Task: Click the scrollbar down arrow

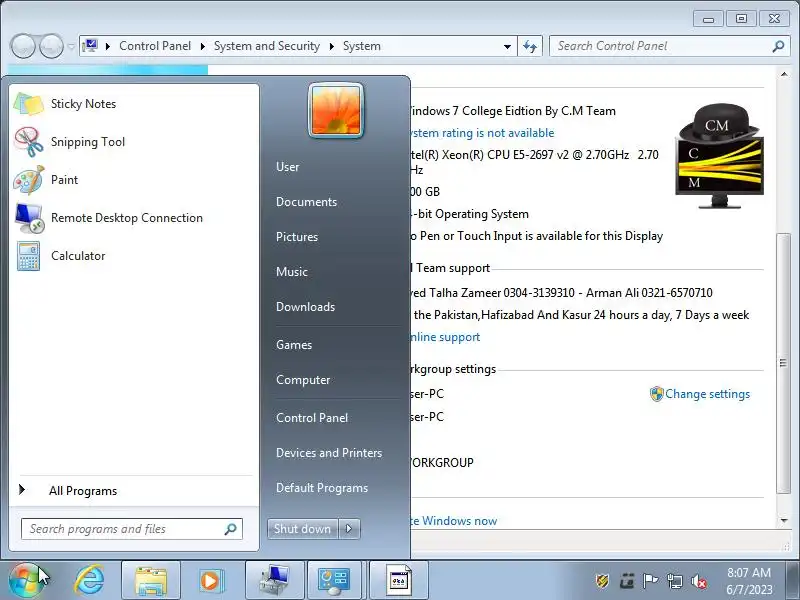Action: click(x=783, y=520)
